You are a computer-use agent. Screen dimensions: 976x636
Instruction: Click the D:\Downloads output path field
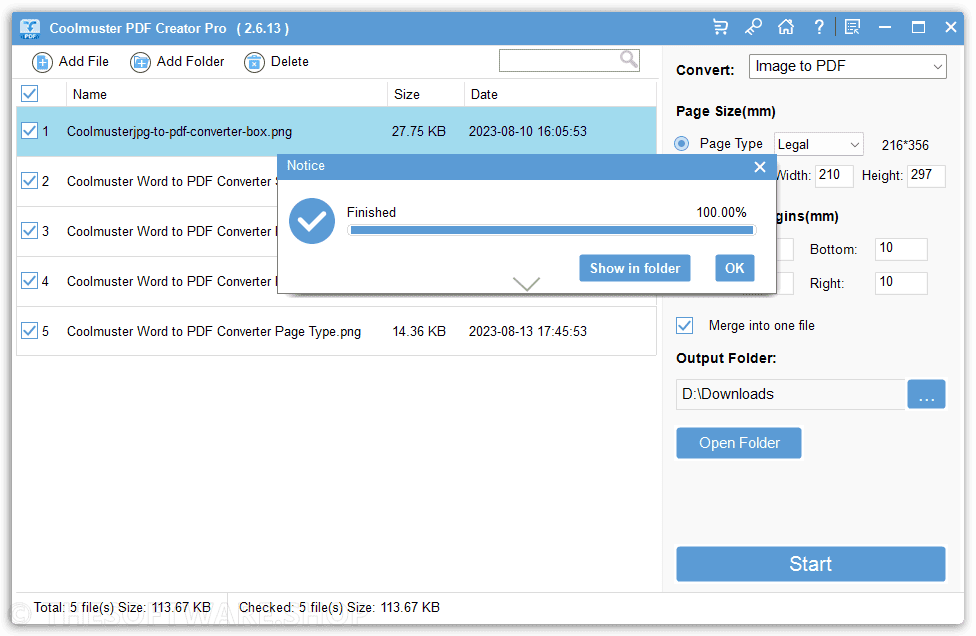coord(791,395)
